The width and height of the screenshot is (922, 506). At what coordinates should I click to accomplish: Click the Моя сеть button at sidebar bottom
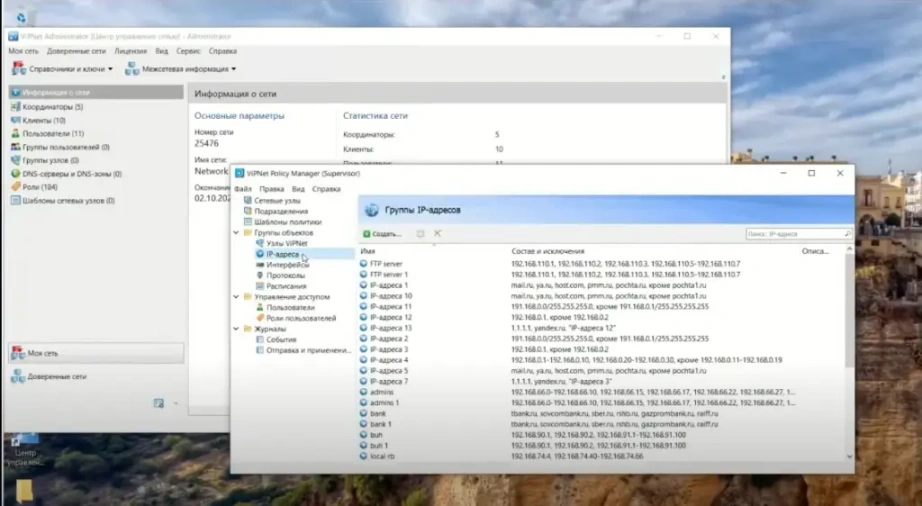(96, 353)
